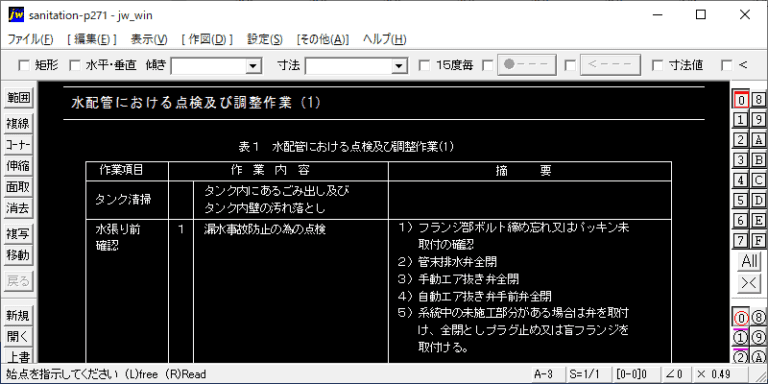Click the ●--- dimension endpoint button
The image size is (768, 384).
point(527,65)
